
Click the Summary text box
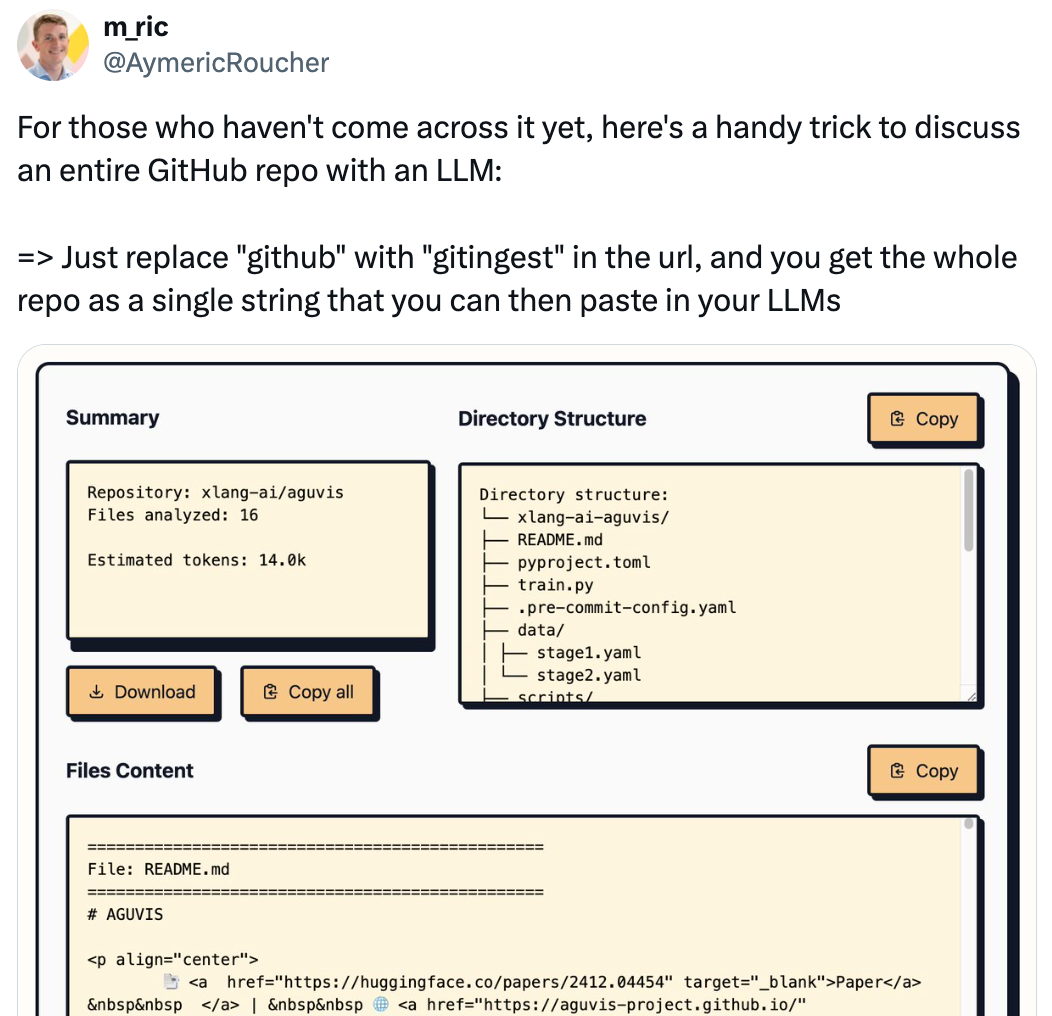pyautogui.click(x=248, y=550)
